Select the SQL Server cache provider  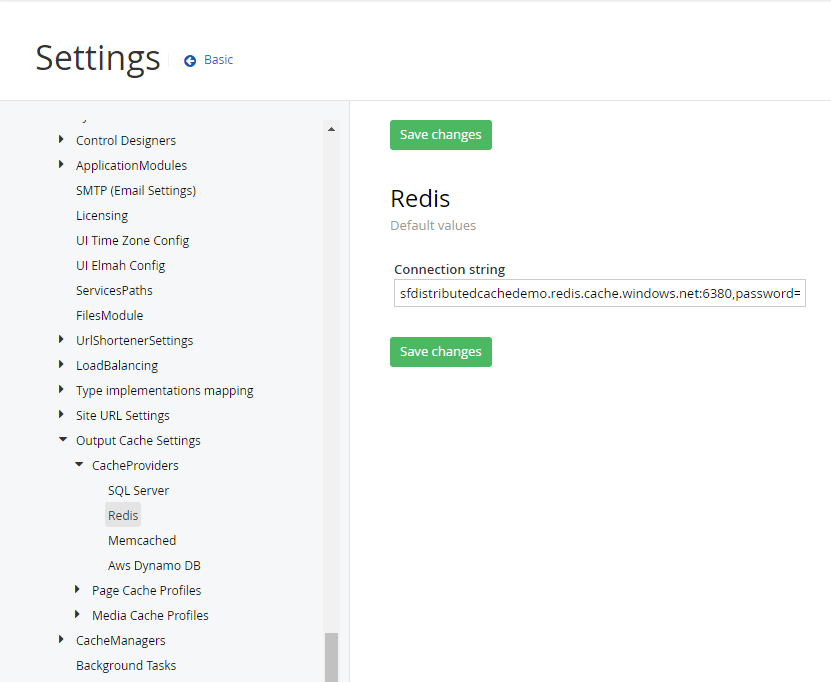pos(138,490)
